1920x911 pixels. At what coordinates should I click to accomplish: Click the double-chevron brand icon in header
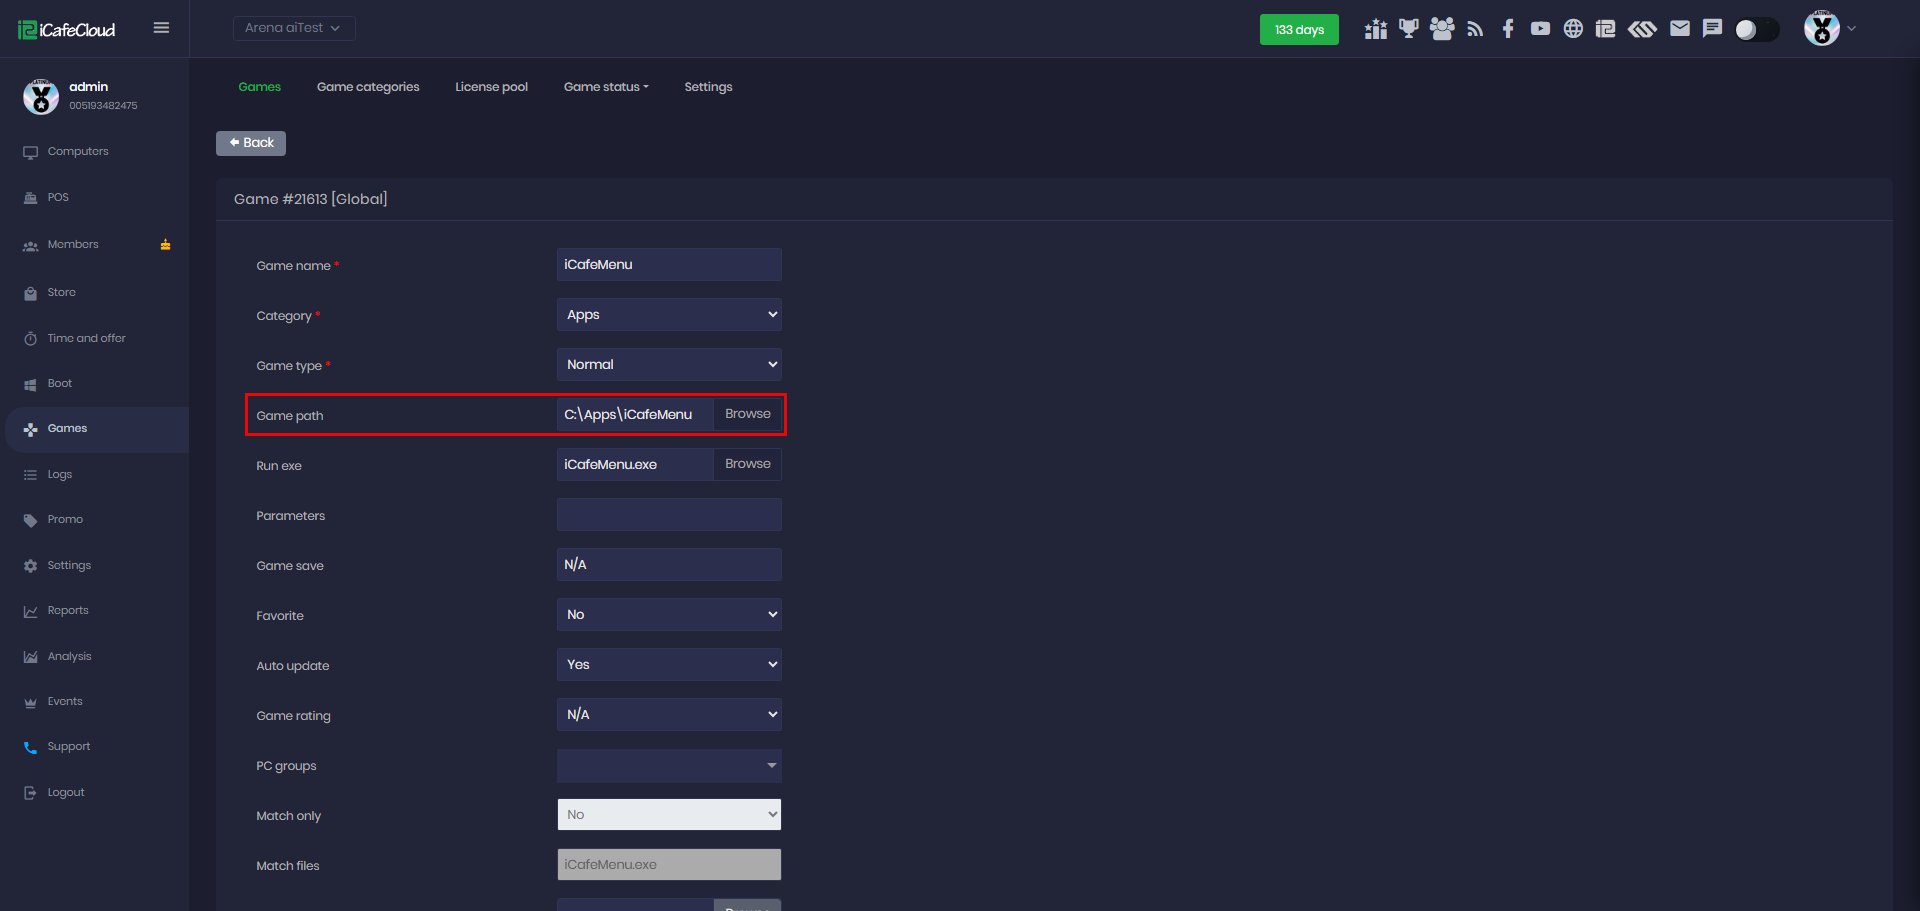pos(1642,29)
